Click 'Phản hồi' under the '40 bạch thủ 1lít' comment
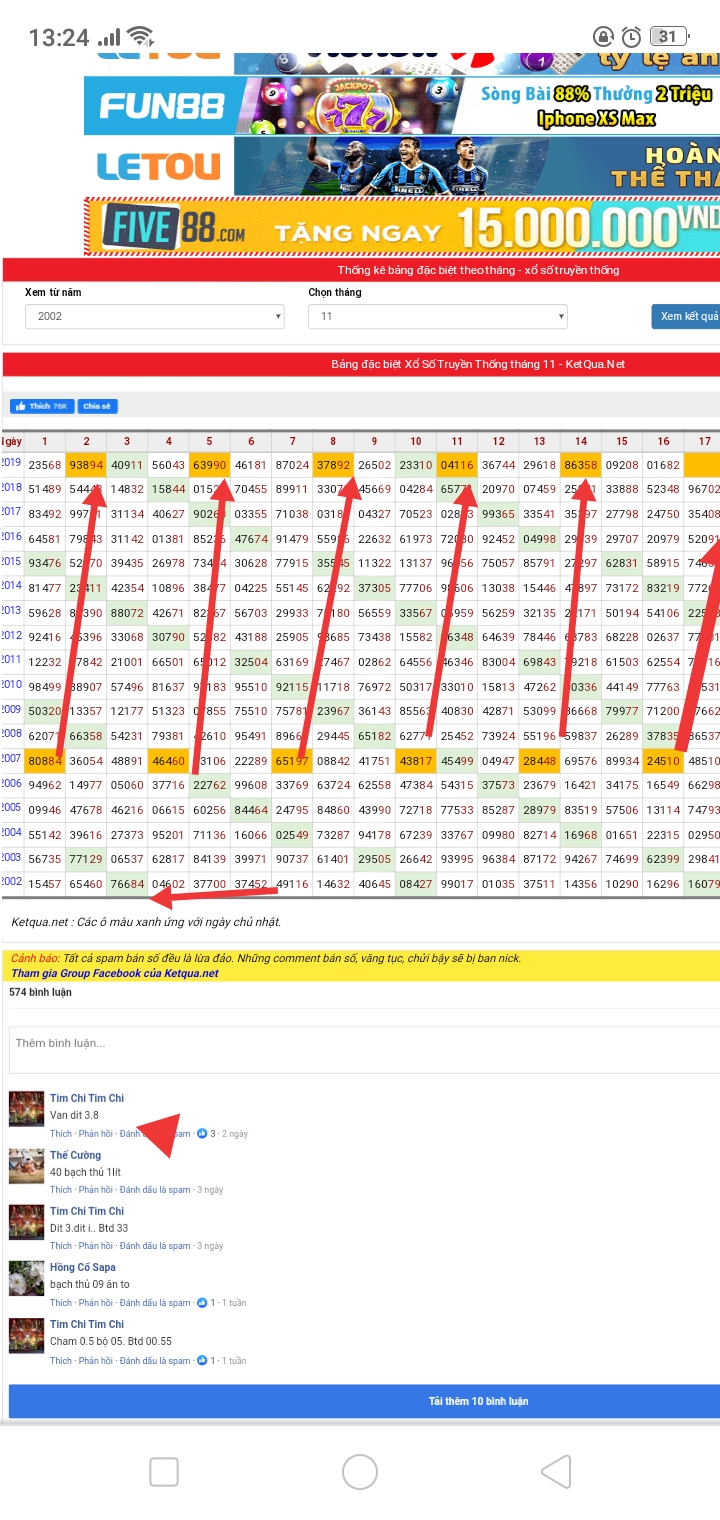Viewport: 720px width, 1520px height. (96, 1190)
